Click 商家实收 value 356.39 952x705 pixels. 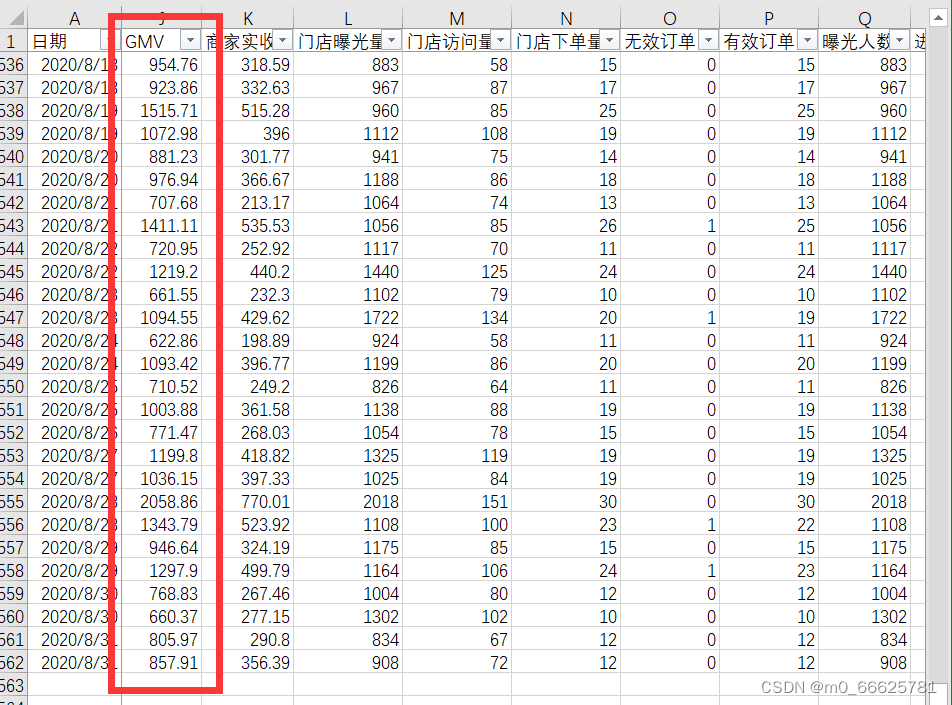click(265, 662)
